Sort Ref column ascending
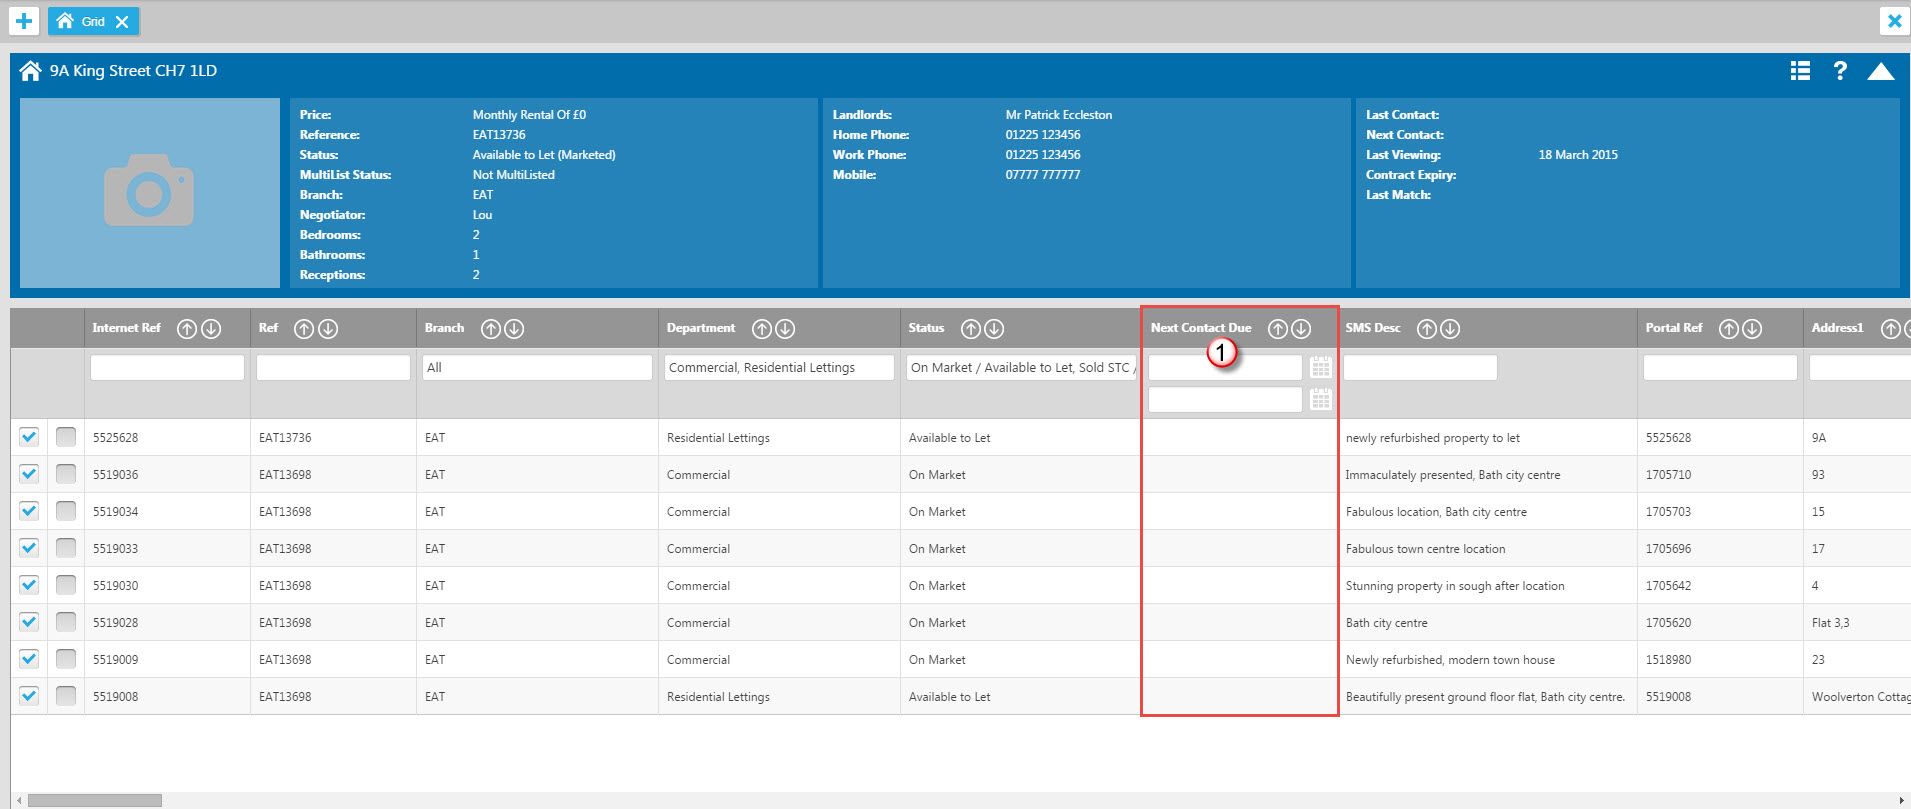This screenshot has width=1911, height=809. pyautogui.click(x=304, y=329)
